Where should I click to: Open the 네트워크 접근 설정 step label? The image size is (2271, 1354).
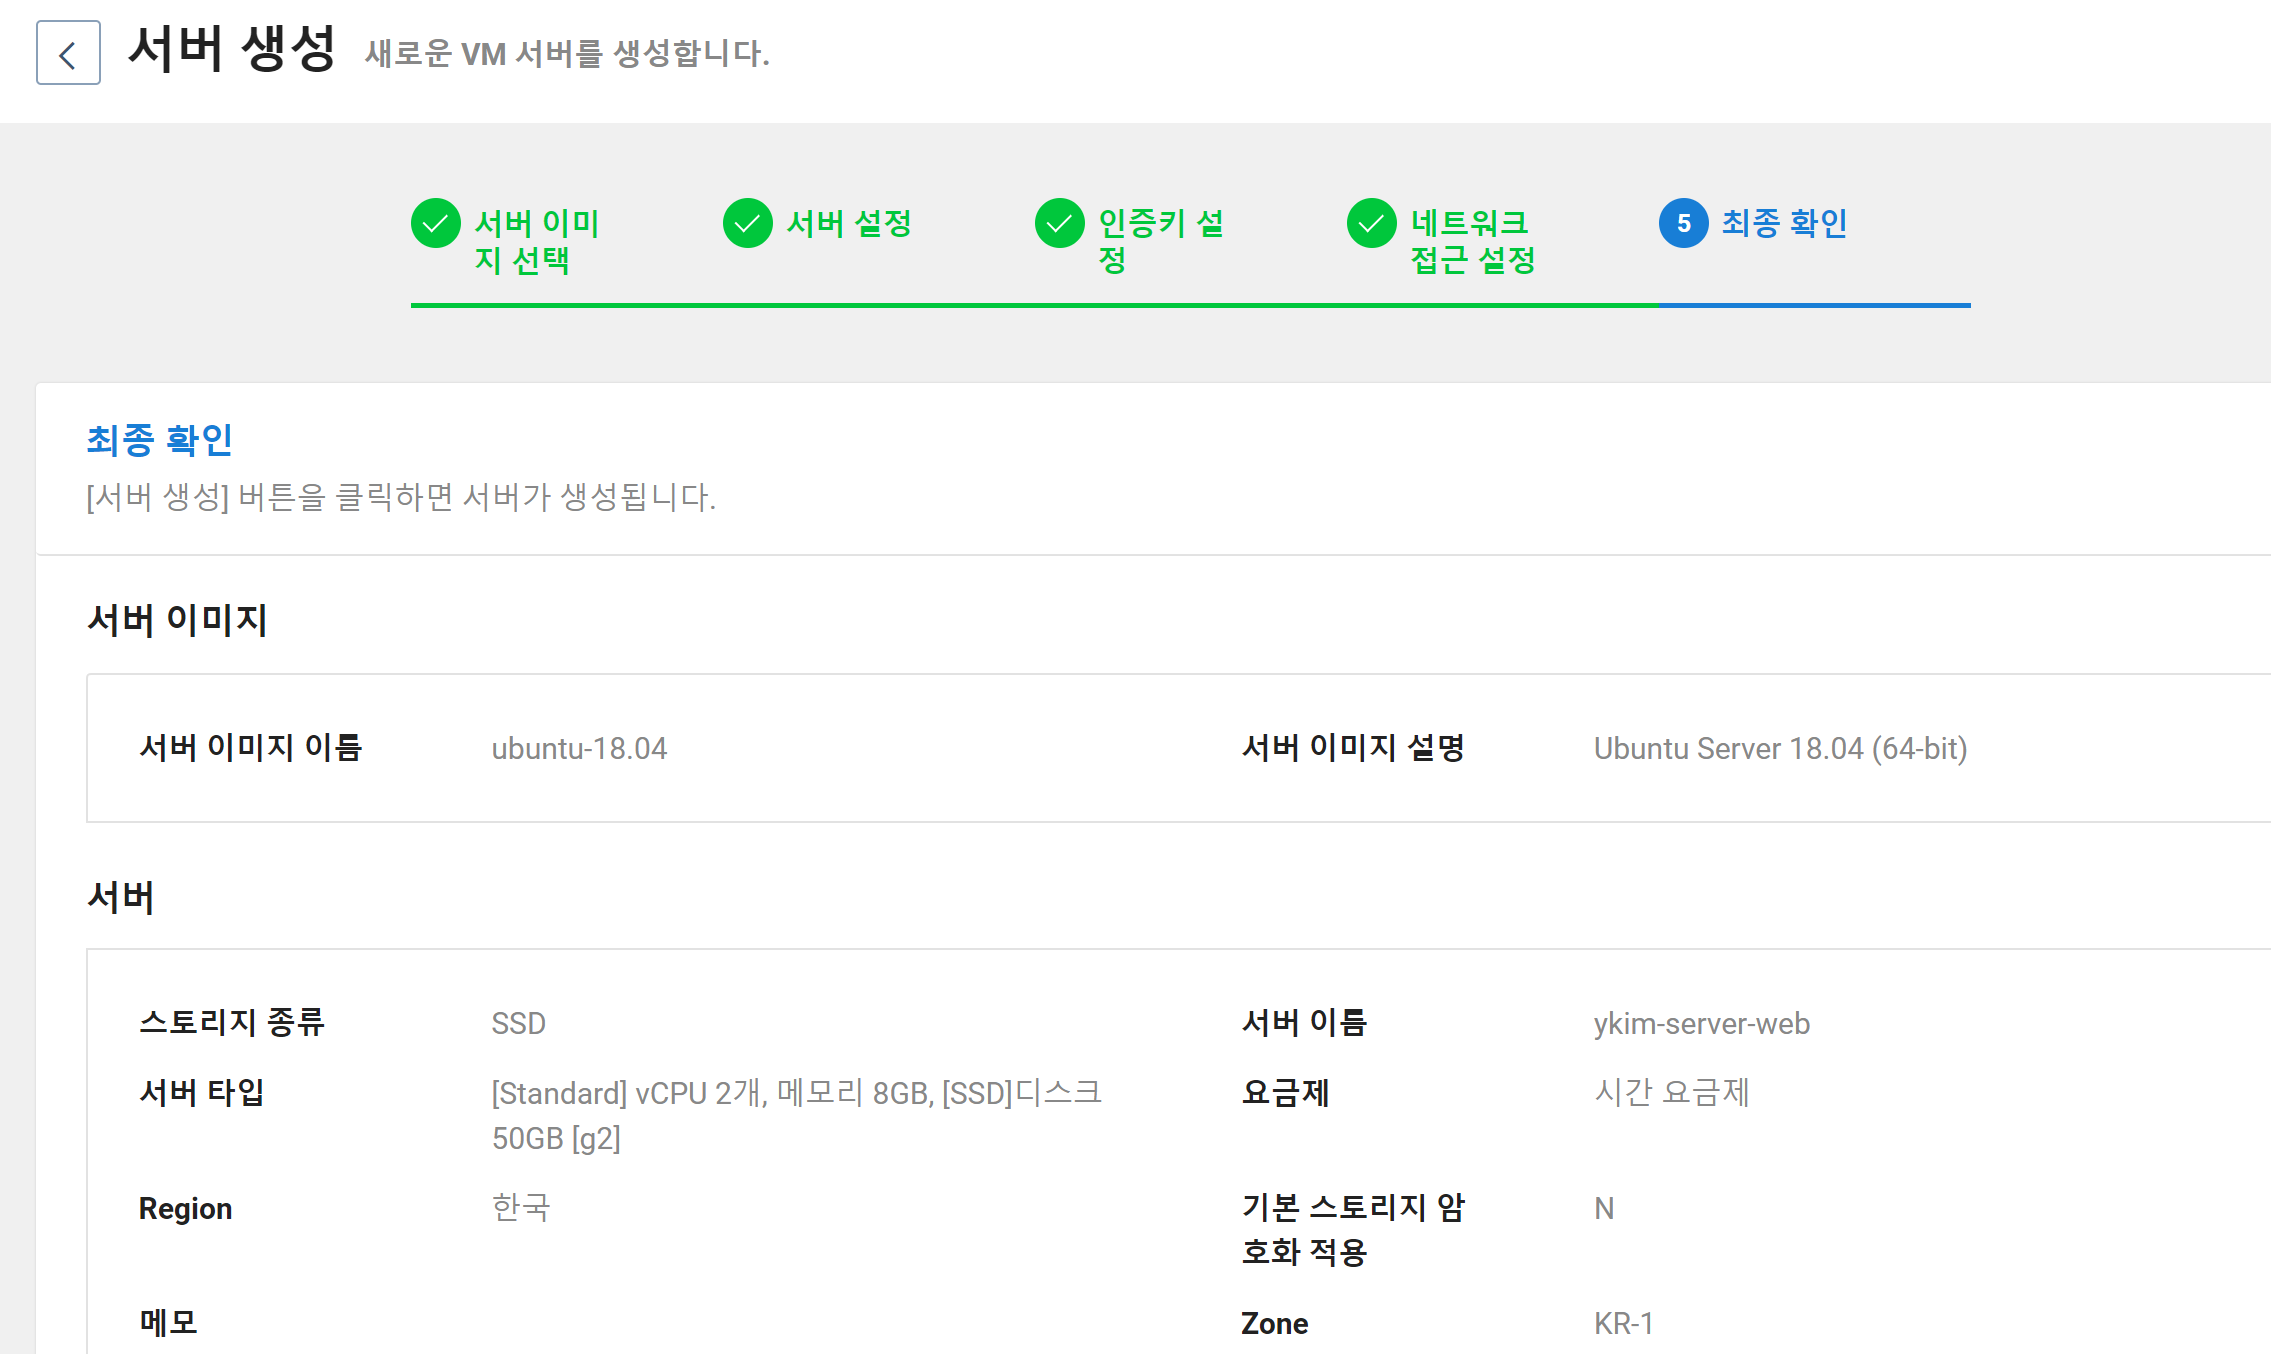[1472, 241]
